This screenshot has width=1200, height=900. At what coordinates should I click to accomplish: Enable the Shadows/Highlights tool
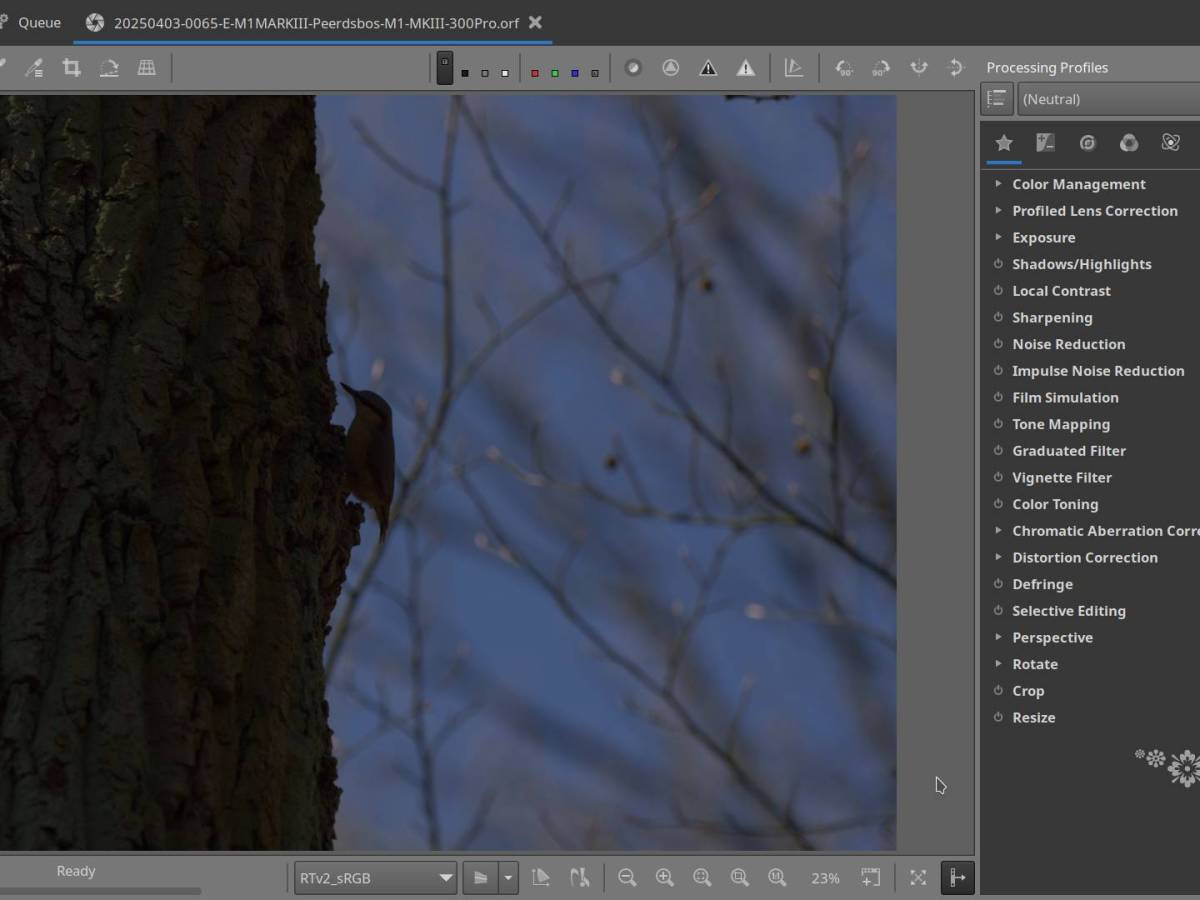point(998,264)
